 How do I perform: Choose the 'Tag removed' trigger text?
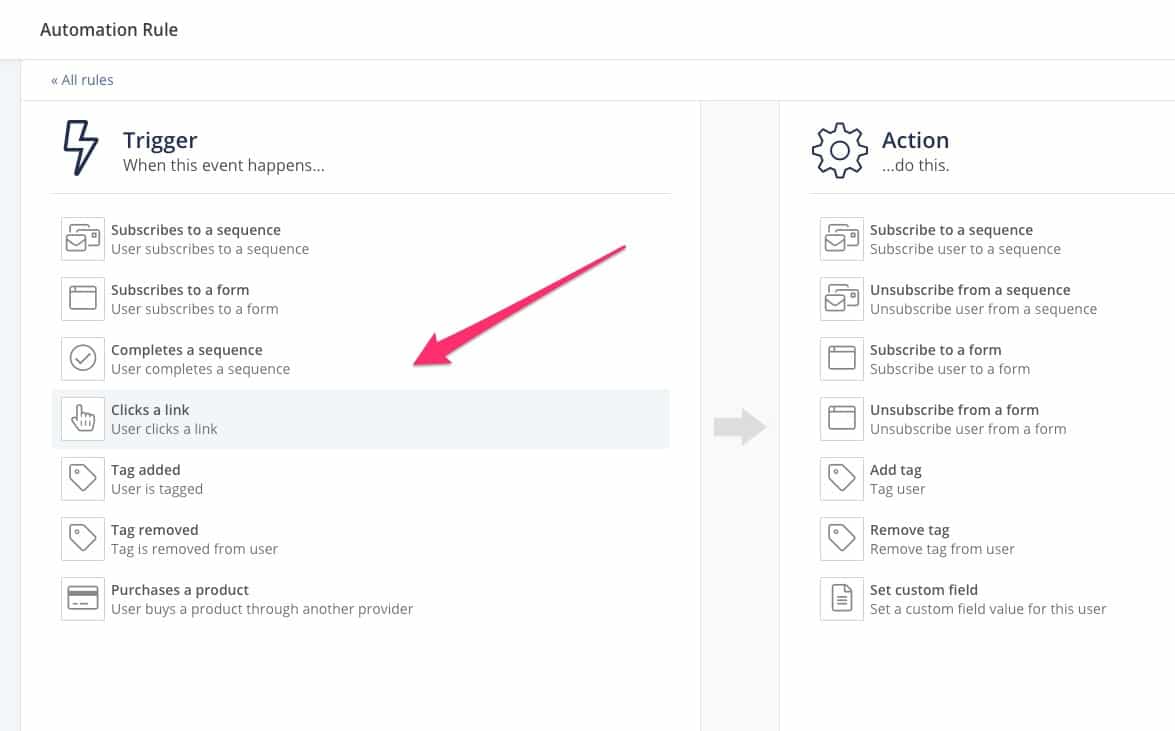click(155, 530)
